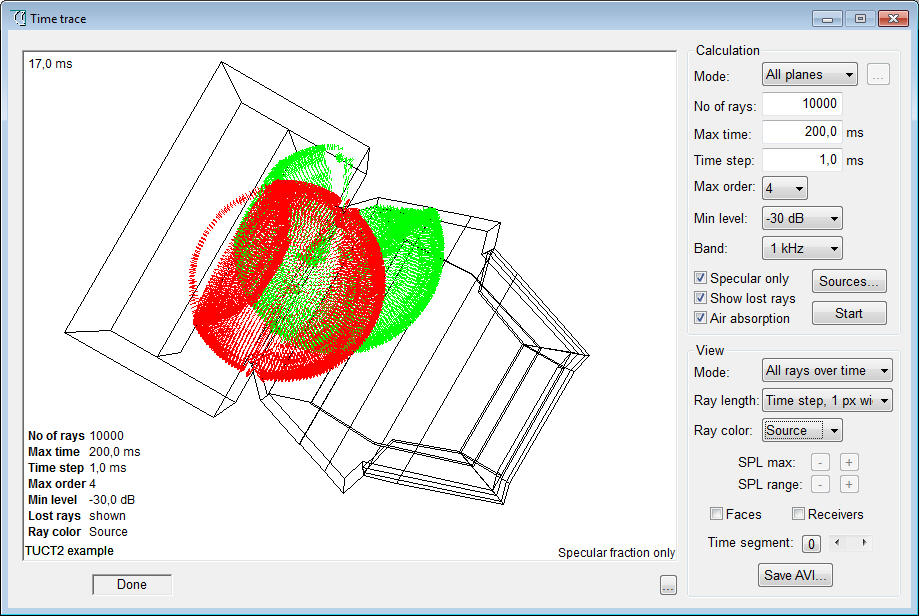The width and height of the screenshot is (919, 616).
Task: Close the Time trace window
Action: tap(893, 19)
